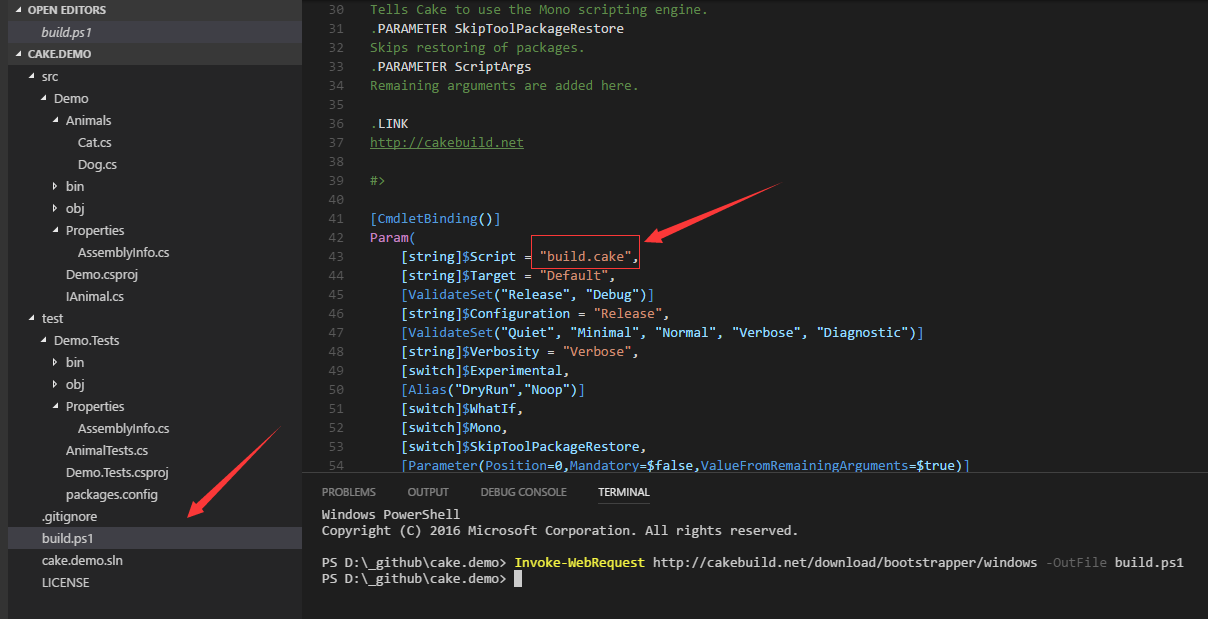
Task: Open the http://cakebuild.net link in editor
Action: (x=447, y=142)
